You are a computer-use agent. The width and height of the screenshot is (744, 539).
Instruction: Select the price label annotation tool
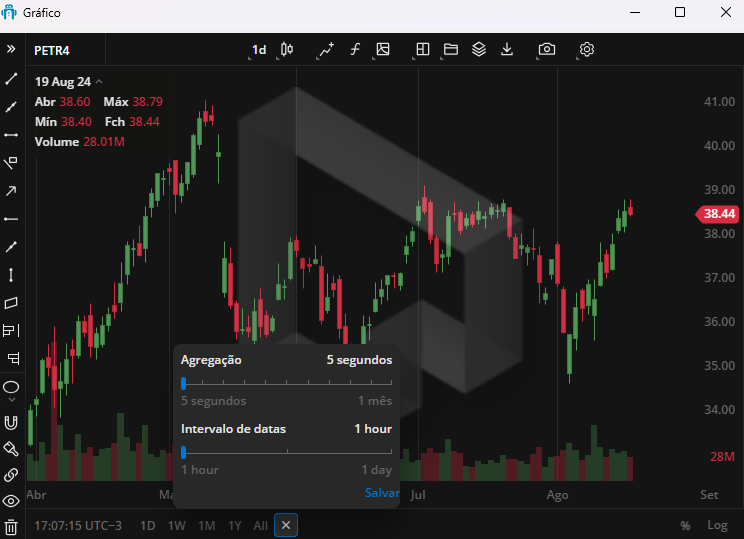(11, 163)
